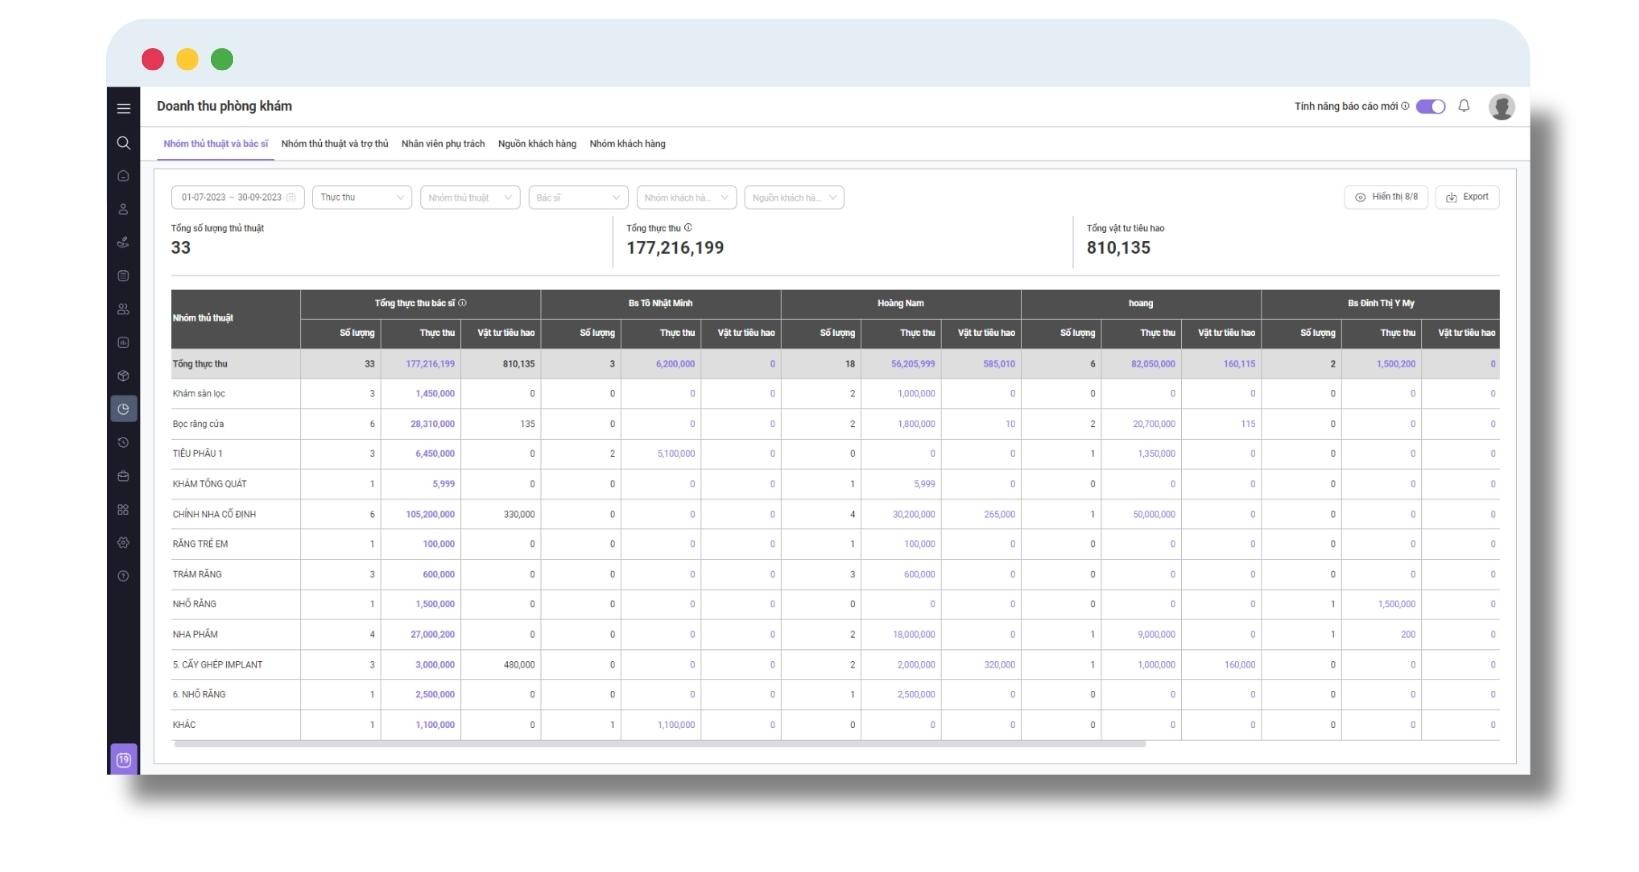Click the info icon next to Tổng thực thu summary
This screenshot has width=1639, height=872.
(x=688, y=228)
